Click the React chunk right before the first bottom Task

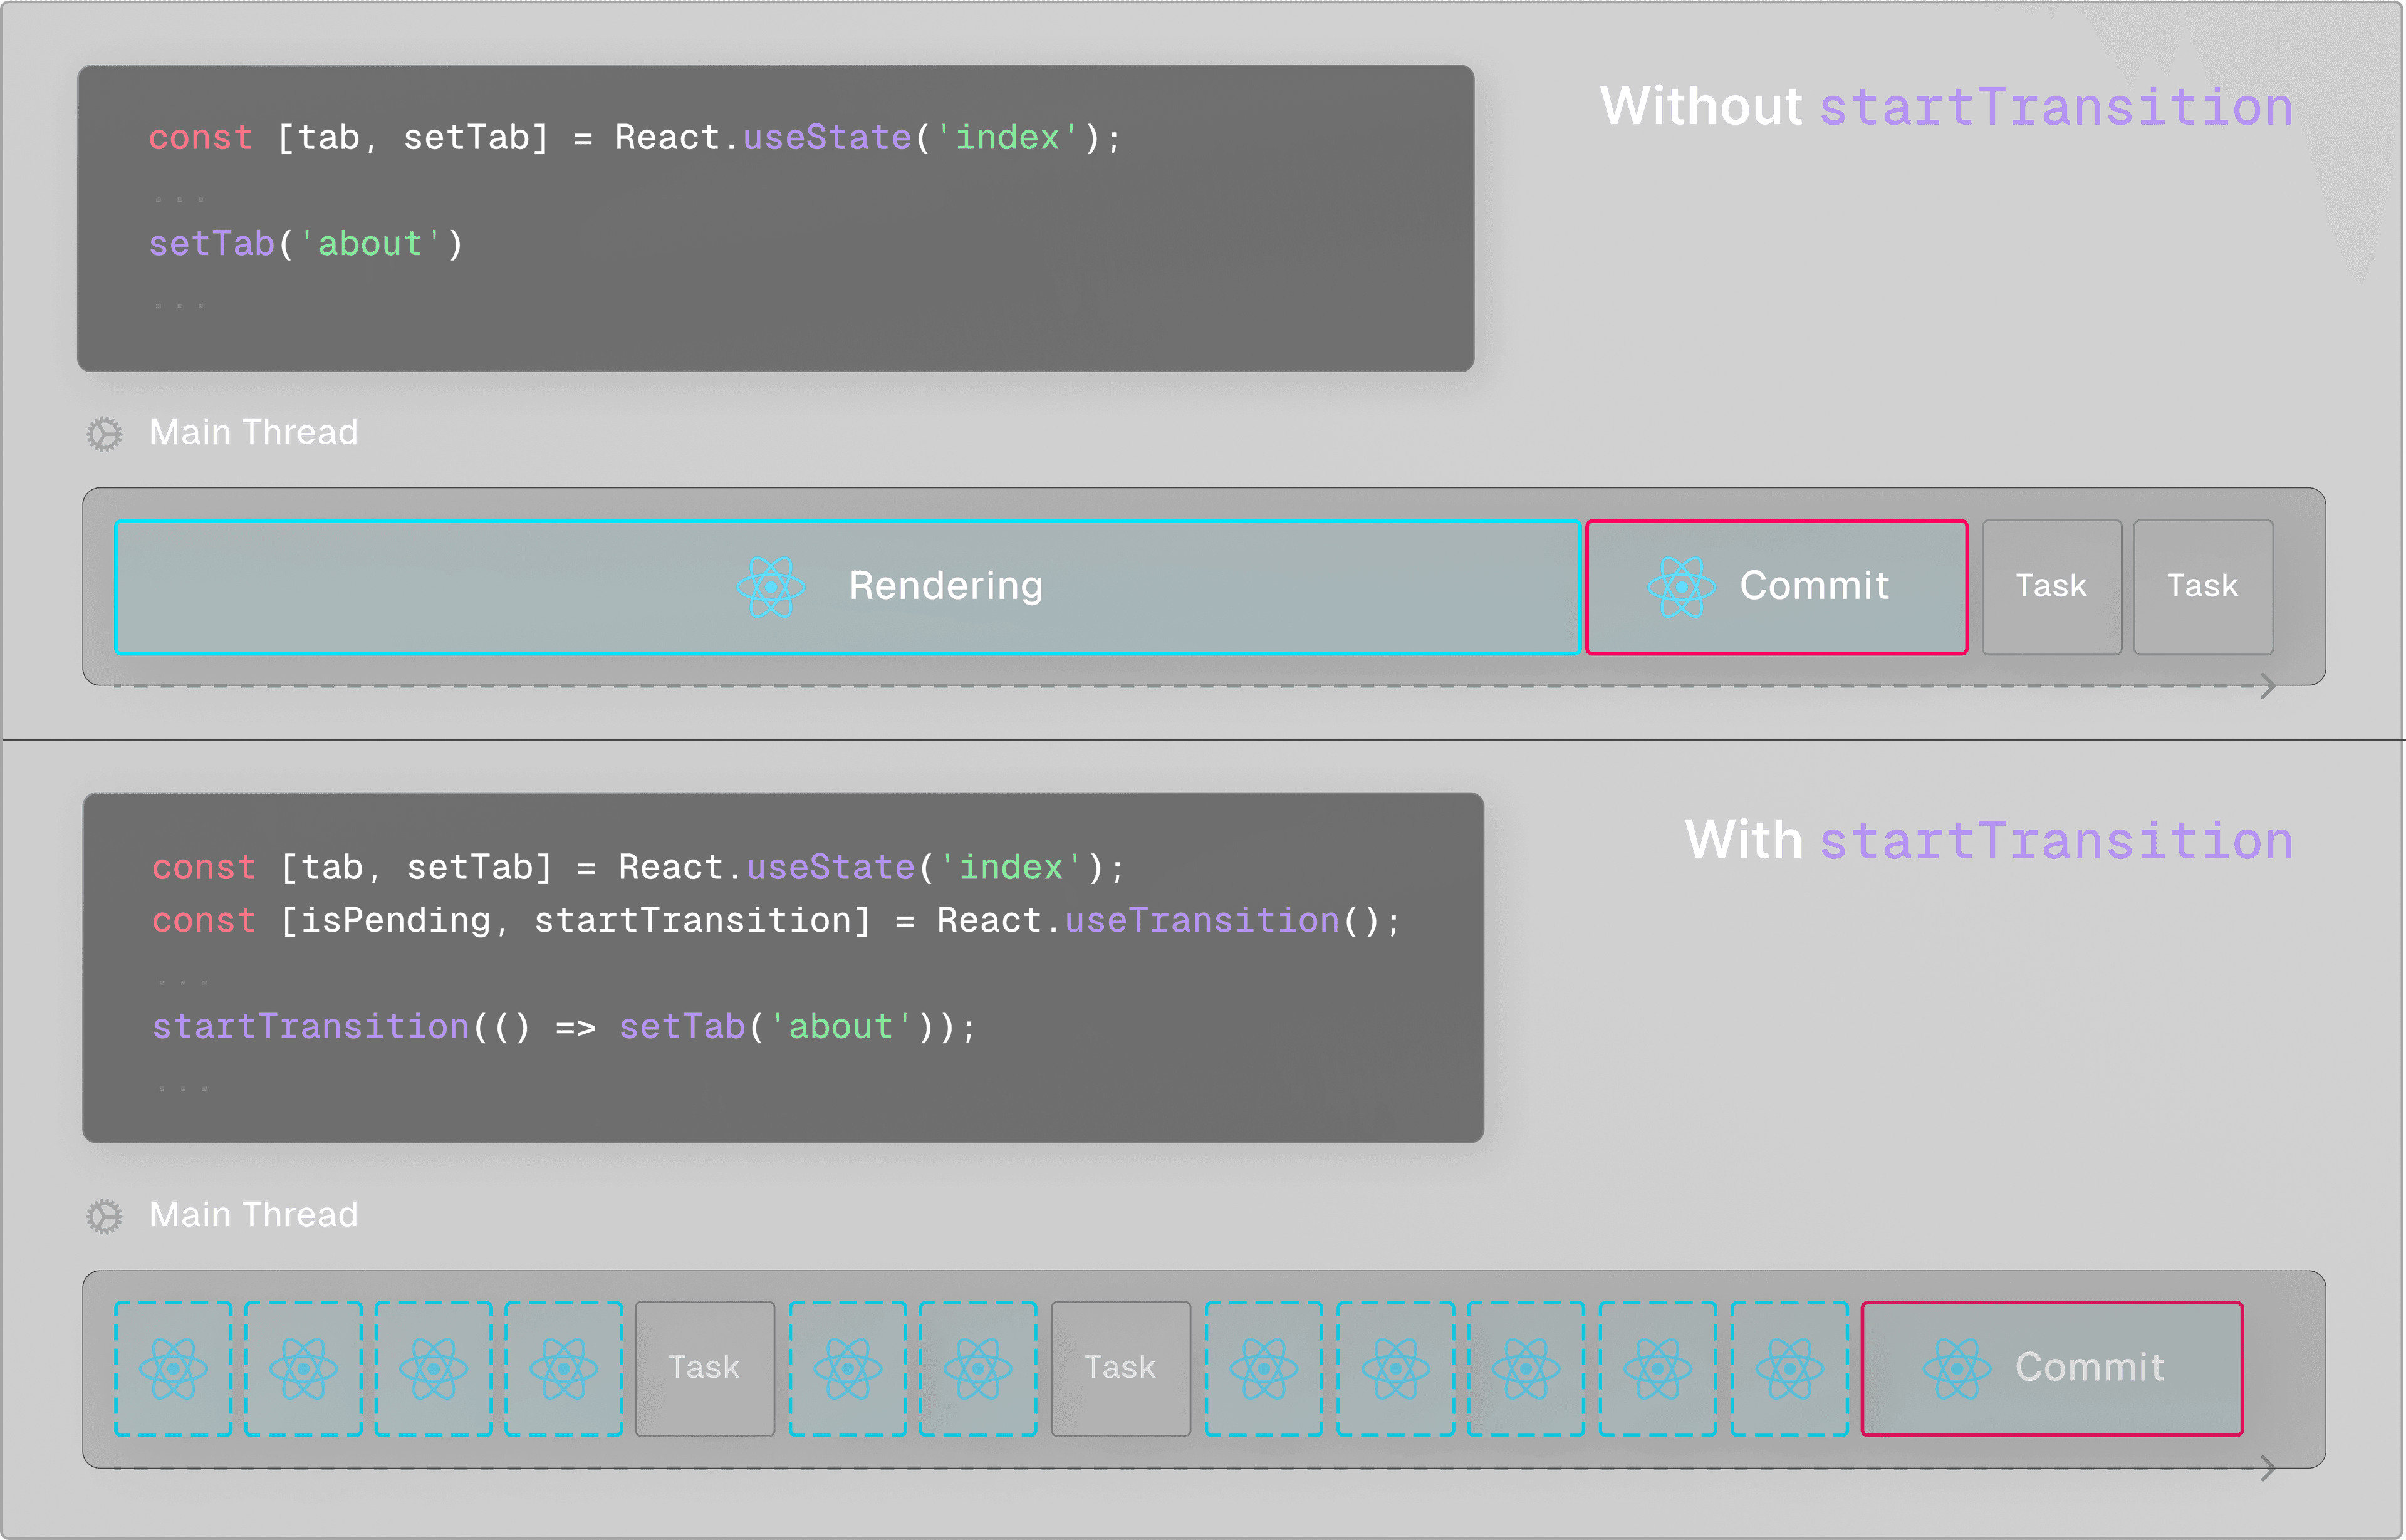point(564,1368)
